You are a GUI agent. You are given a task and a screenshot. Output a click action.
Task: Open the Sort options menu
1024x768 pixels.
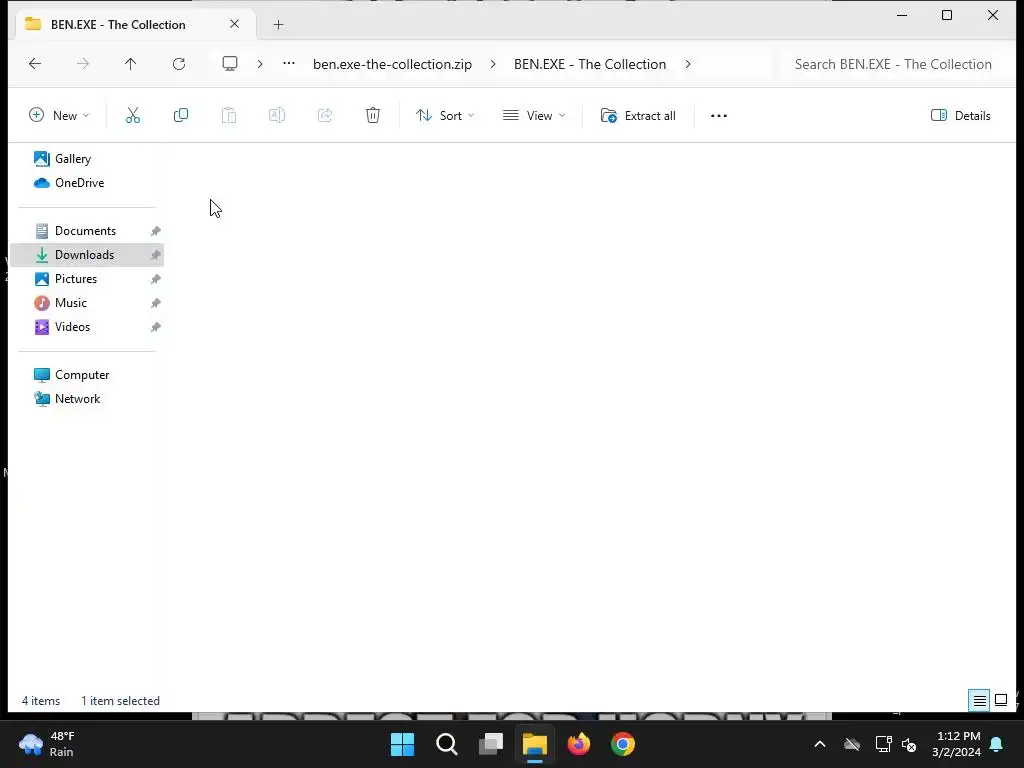[x=445, y=116]
